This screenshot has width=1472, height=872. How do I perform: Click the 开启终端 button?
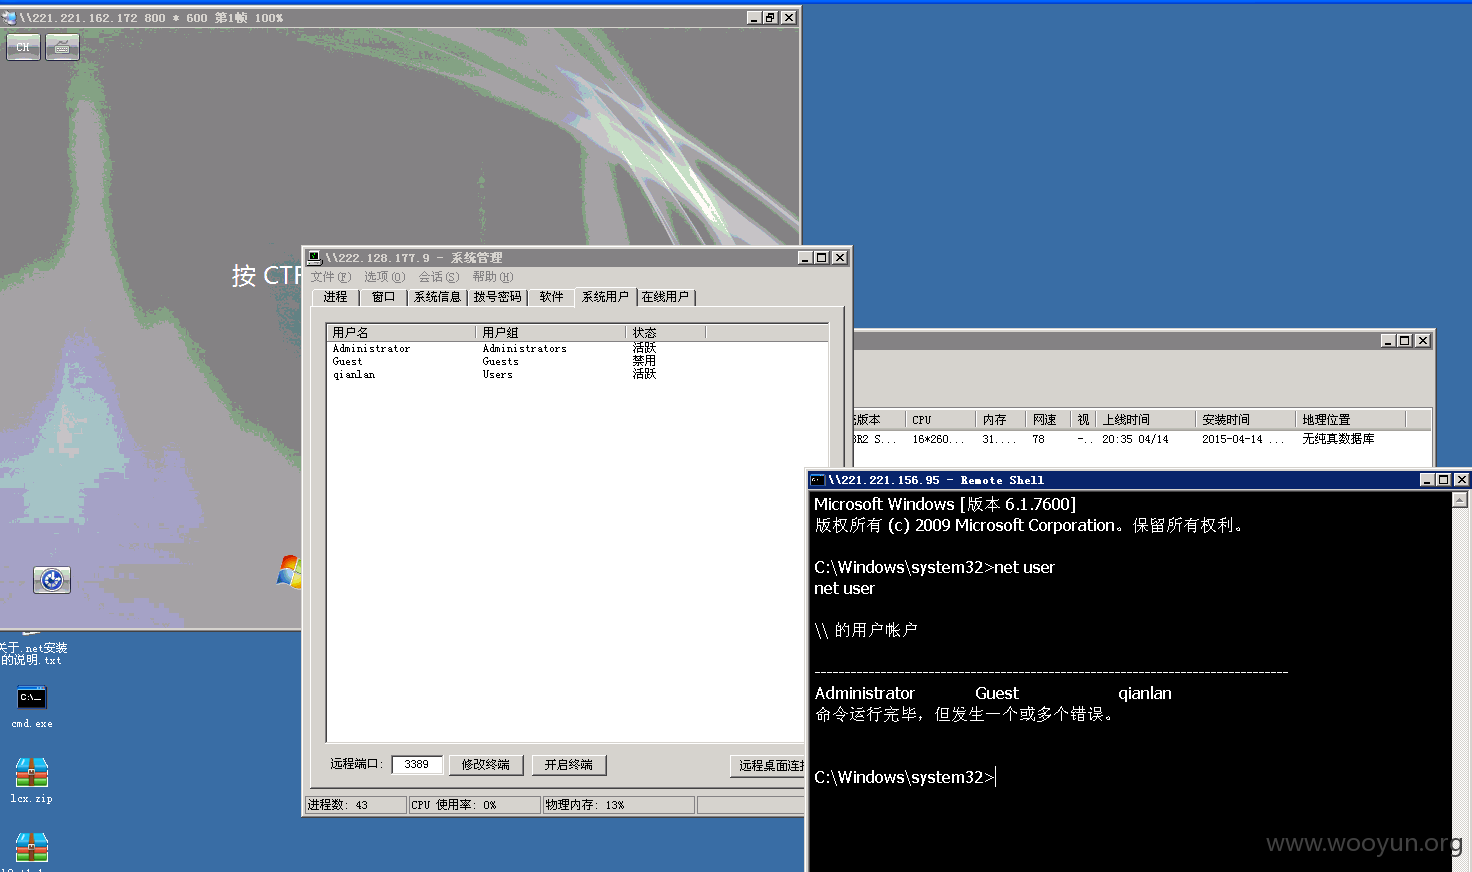click(x=569, y=765)
